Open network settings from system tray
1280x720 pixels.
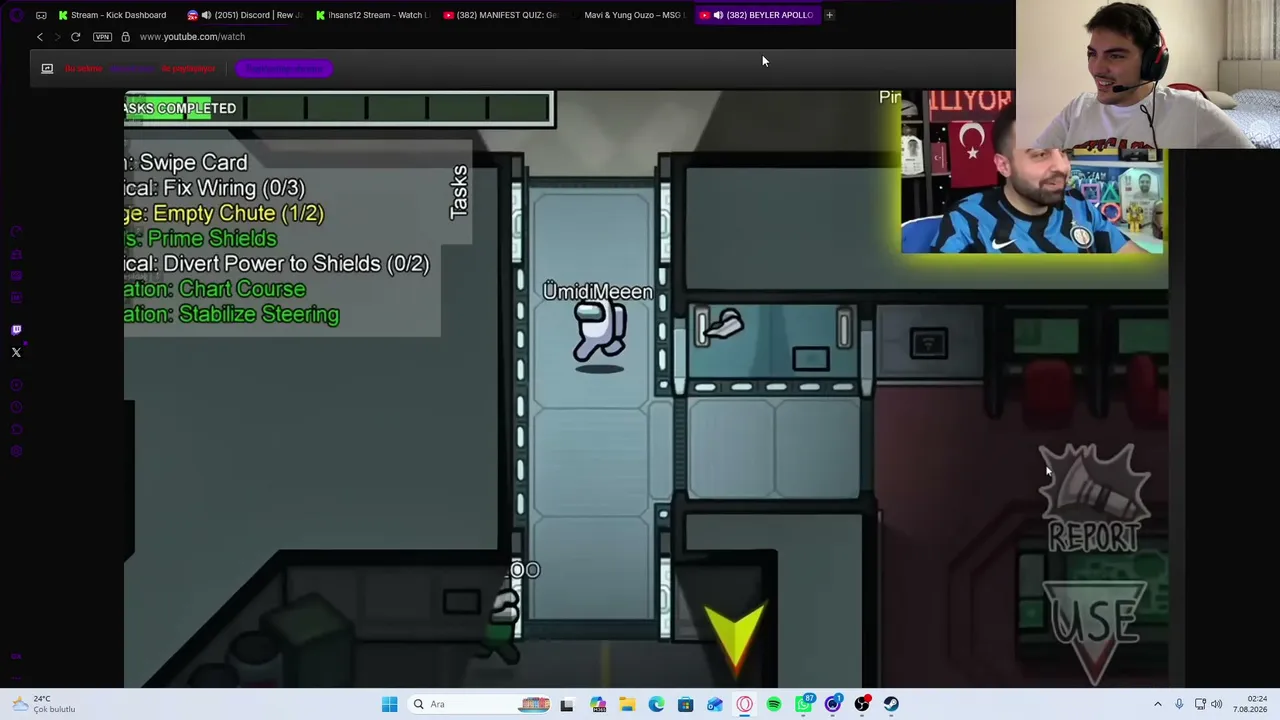click(1200, 704)
